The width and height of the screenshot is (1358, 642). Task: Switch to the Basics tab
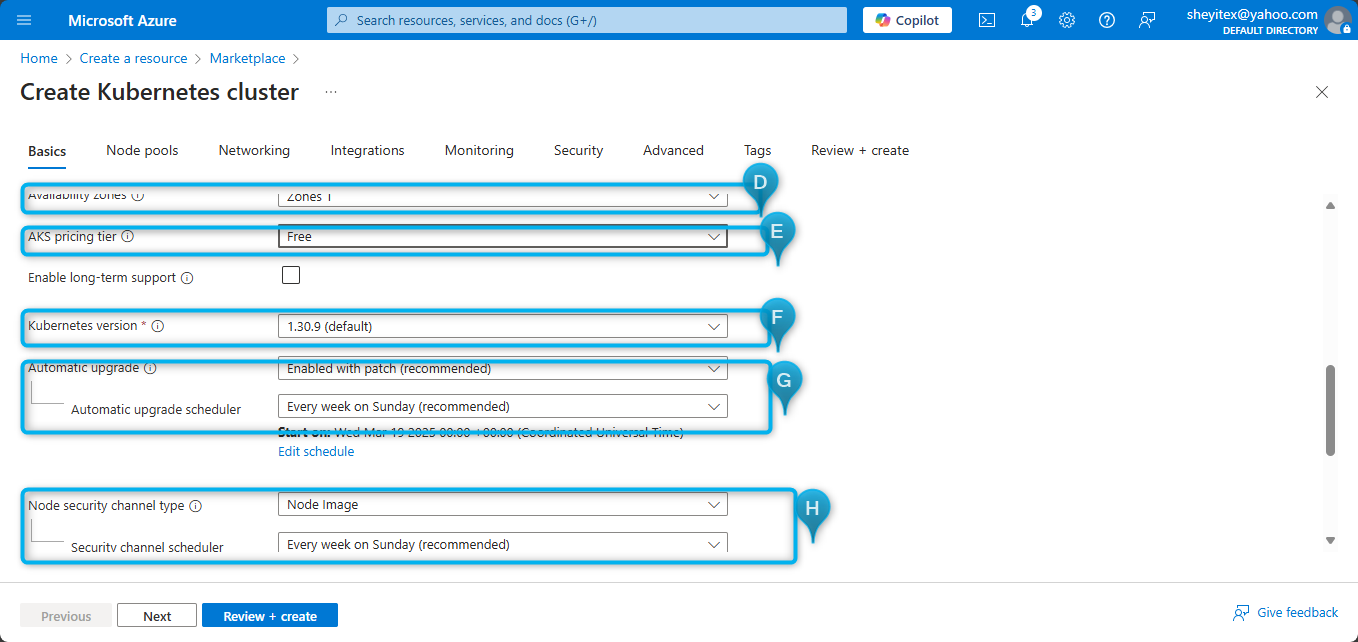pos(47,151)
